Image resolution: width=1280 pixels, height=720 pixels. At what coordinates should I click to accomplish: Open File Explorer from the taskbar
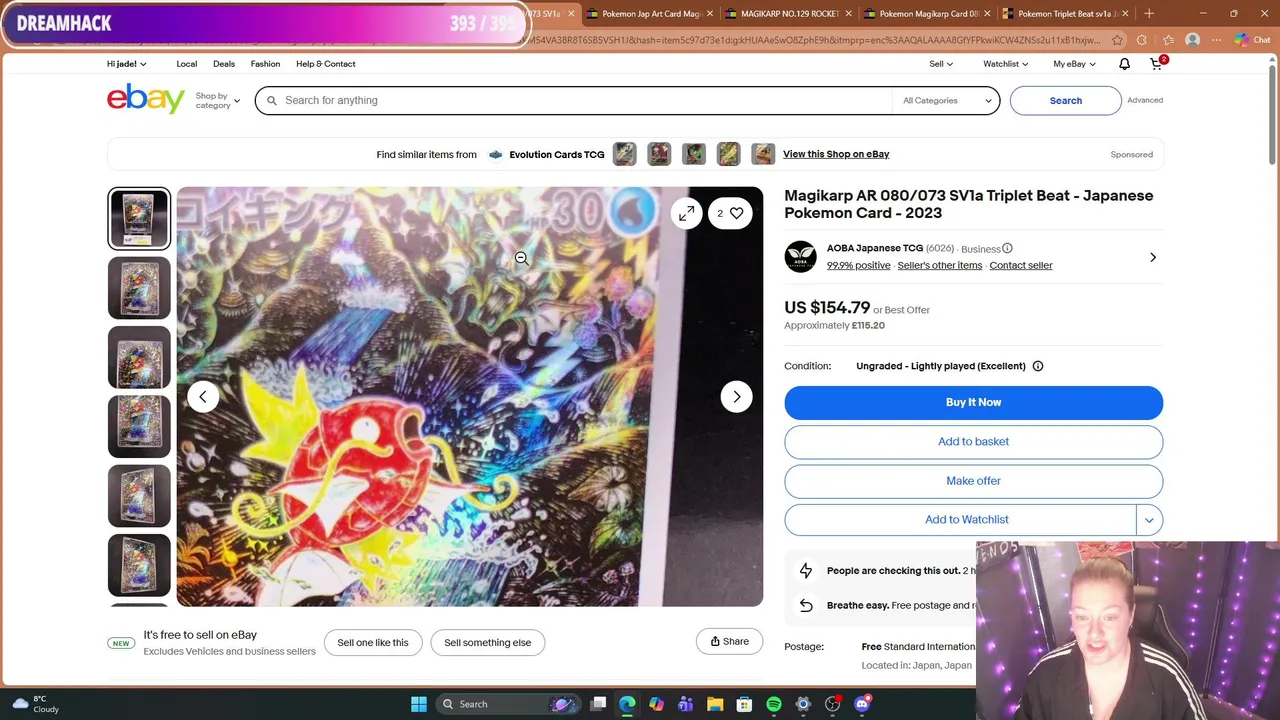(715, 704)
